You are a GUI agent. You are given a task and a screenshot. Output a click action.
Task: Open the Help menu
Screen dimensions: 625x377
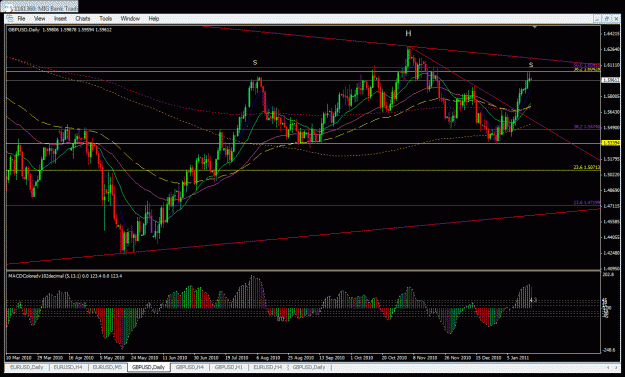coord(153,18)
